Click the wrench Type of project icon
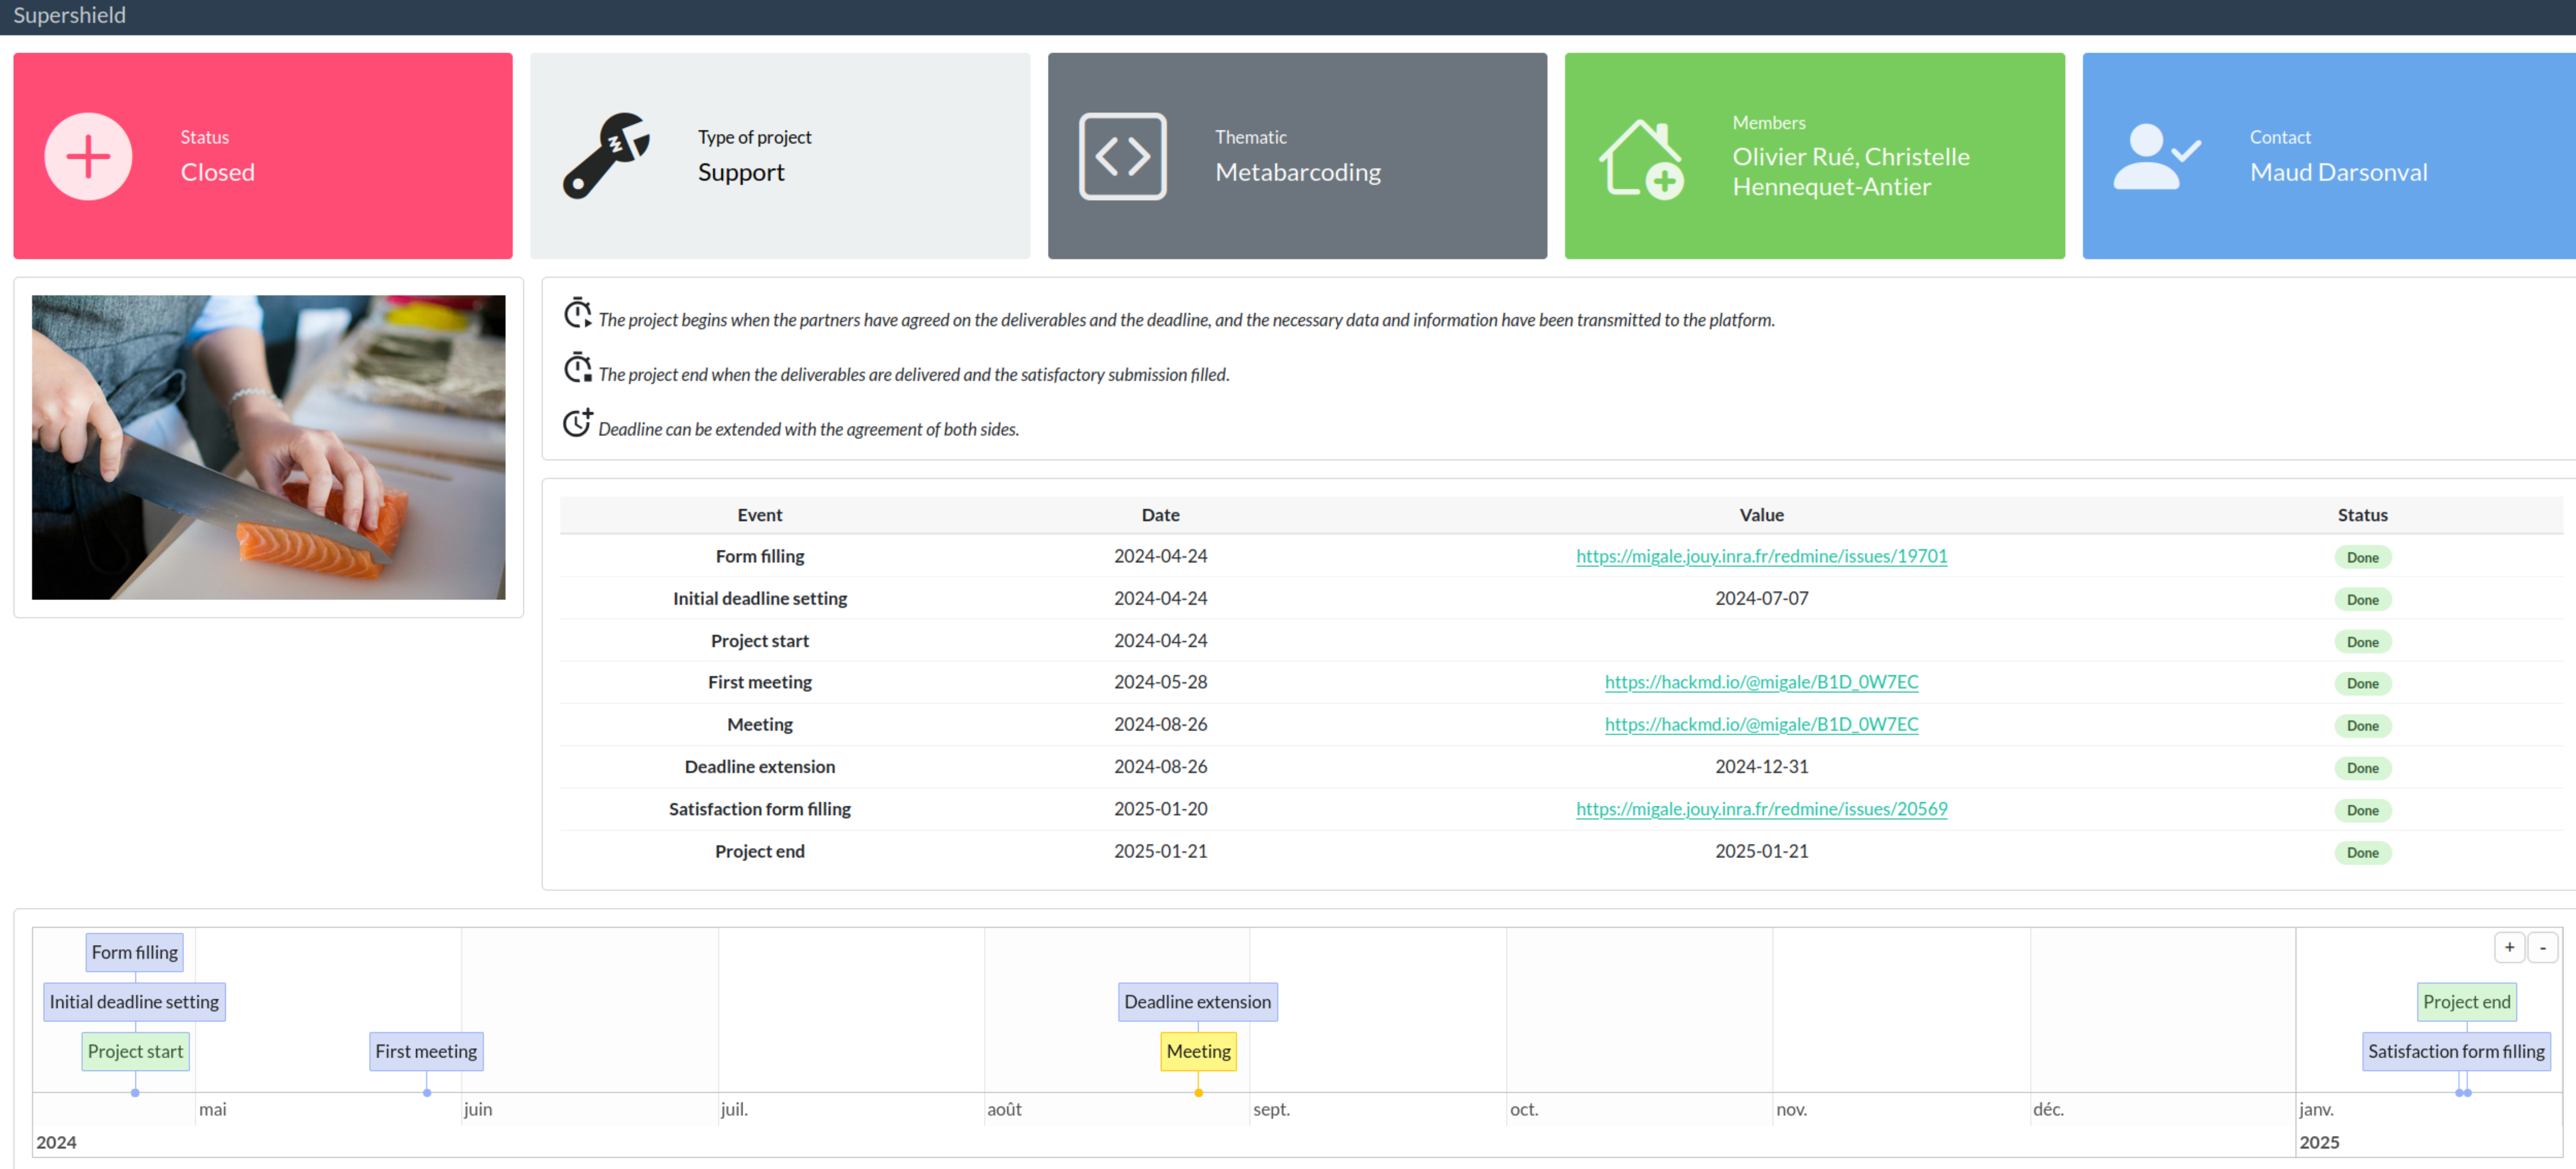2576x1169 pixels. tap(606, 156)
